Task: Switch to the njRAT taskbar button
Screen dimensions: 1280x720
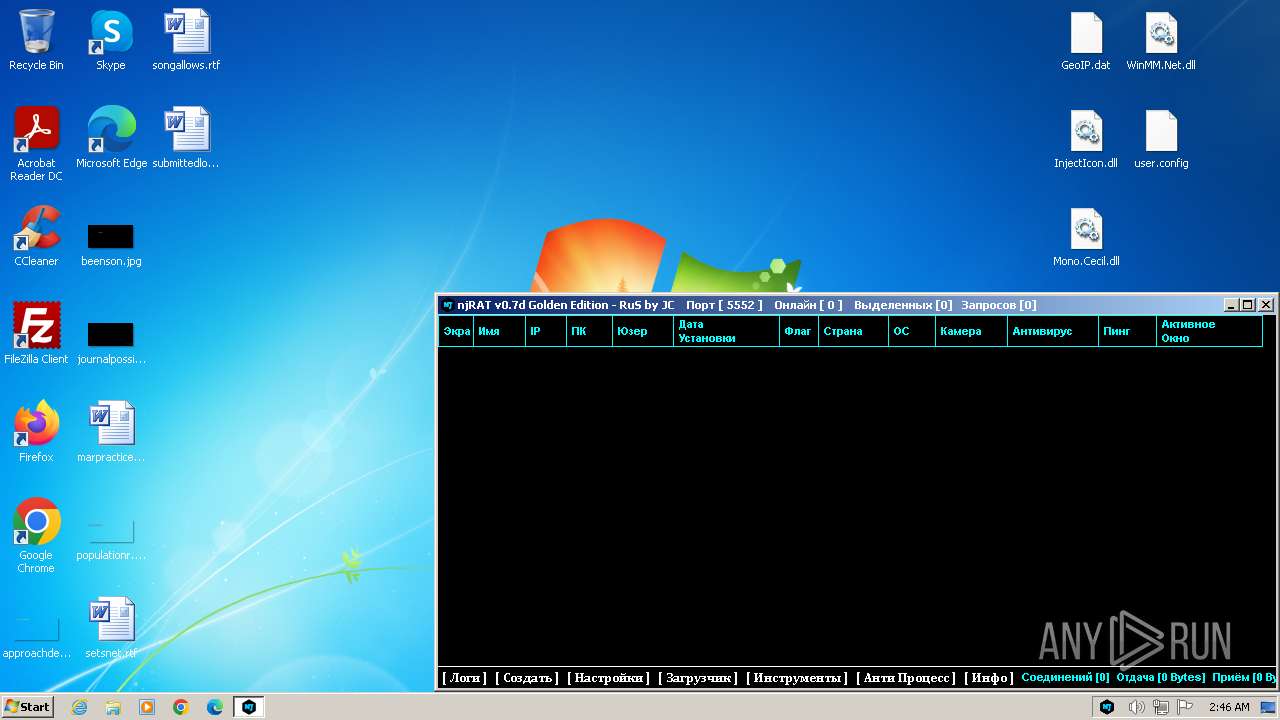Action: [x=249, y=707]
